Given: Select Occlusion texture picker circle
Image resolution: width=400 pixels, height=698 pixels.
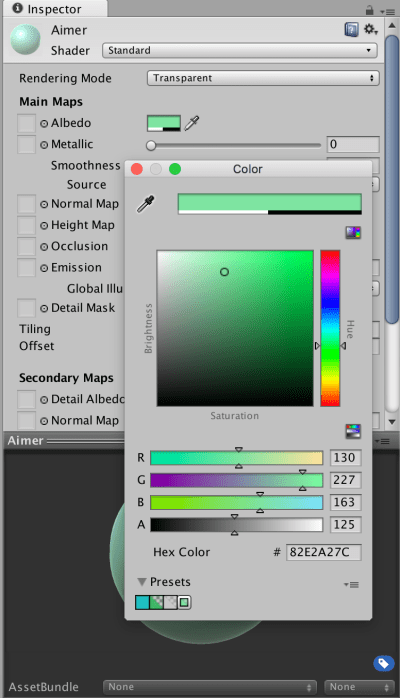Looking at the screenshot, I should point(44,247).
